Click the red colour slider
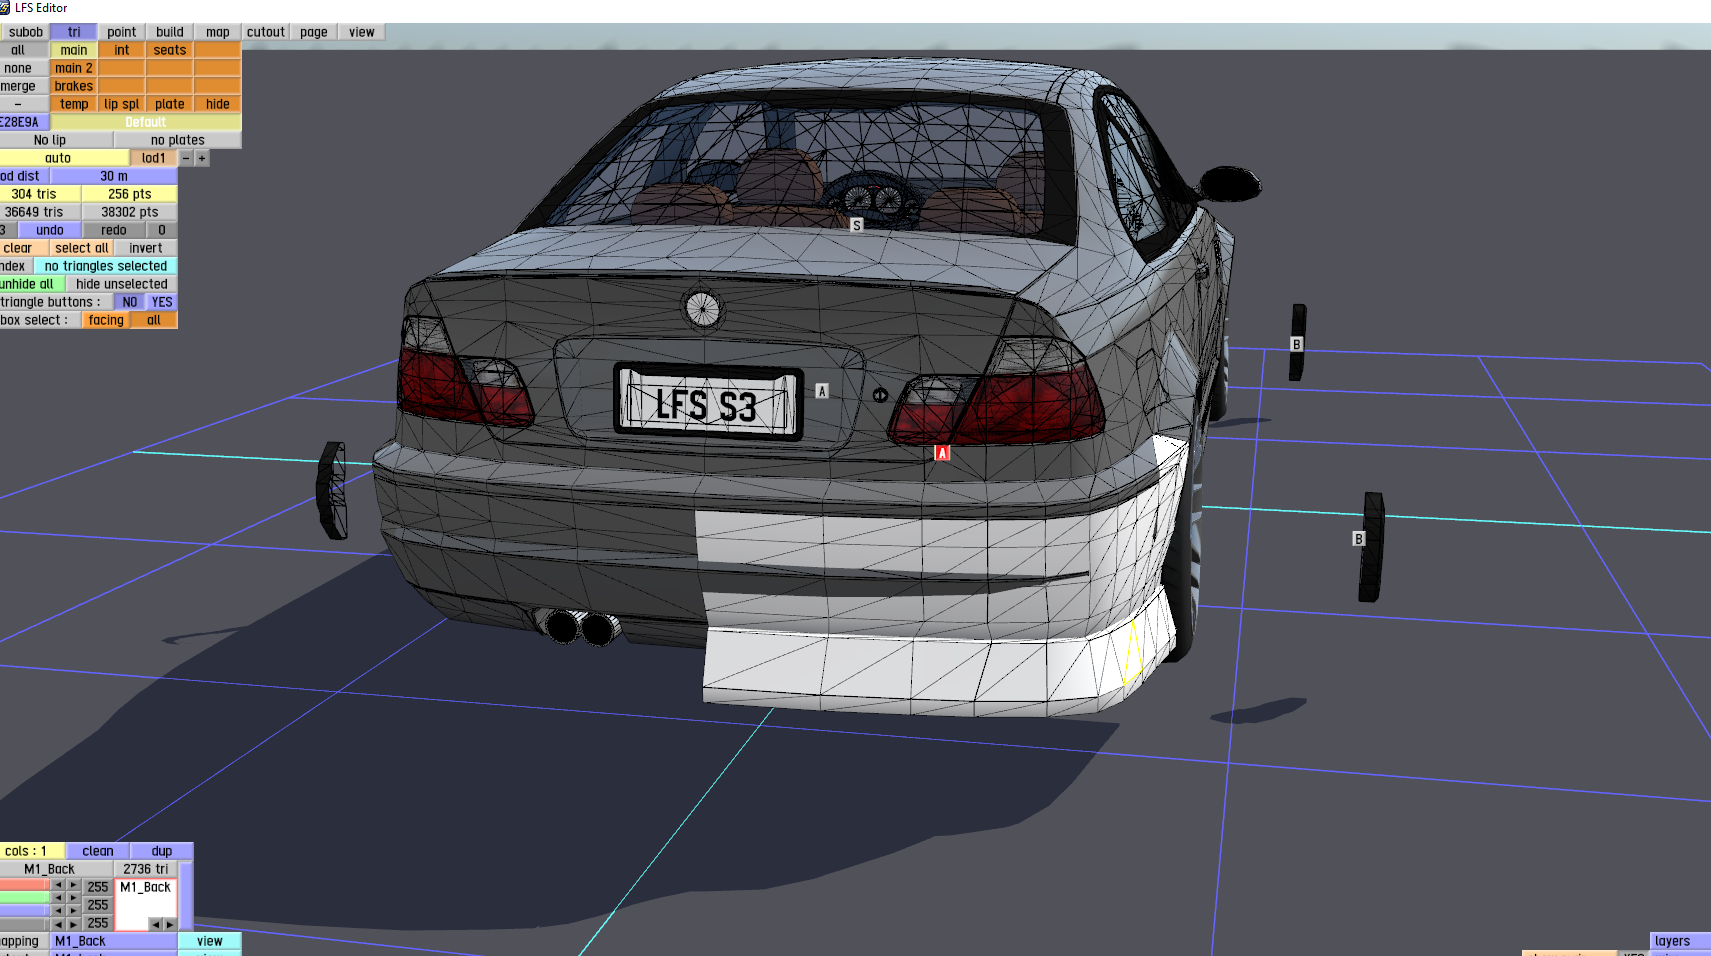Screen dimensions: 1711x956 point(25,885)
